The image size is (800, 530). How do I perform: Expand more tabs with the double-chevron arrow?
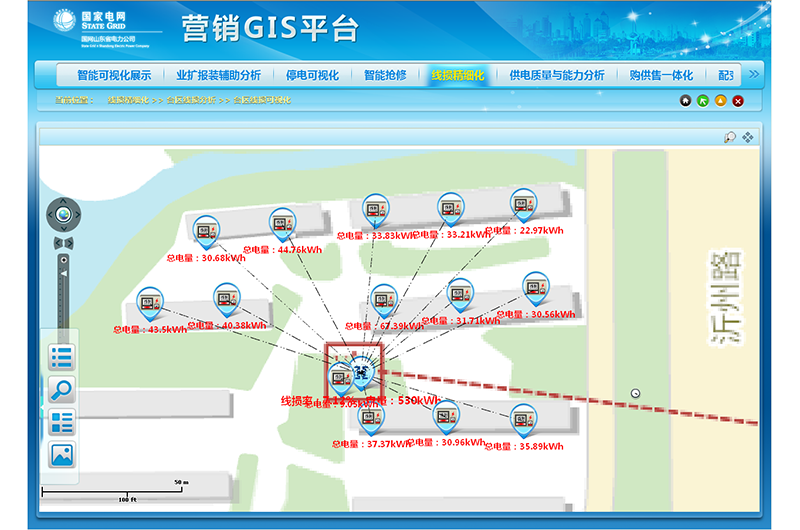754,73
